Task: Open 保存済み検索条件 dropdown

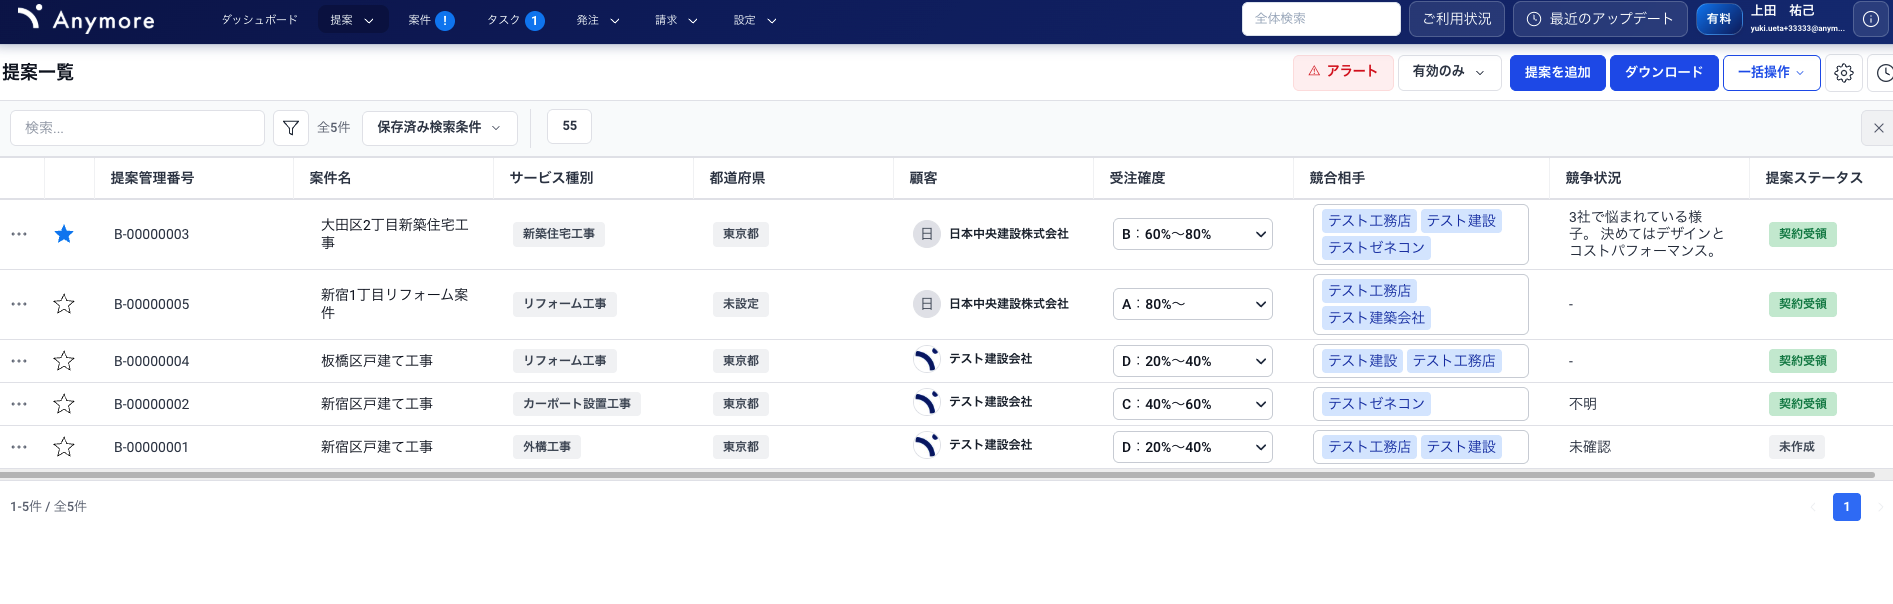Action: (439, 128)
